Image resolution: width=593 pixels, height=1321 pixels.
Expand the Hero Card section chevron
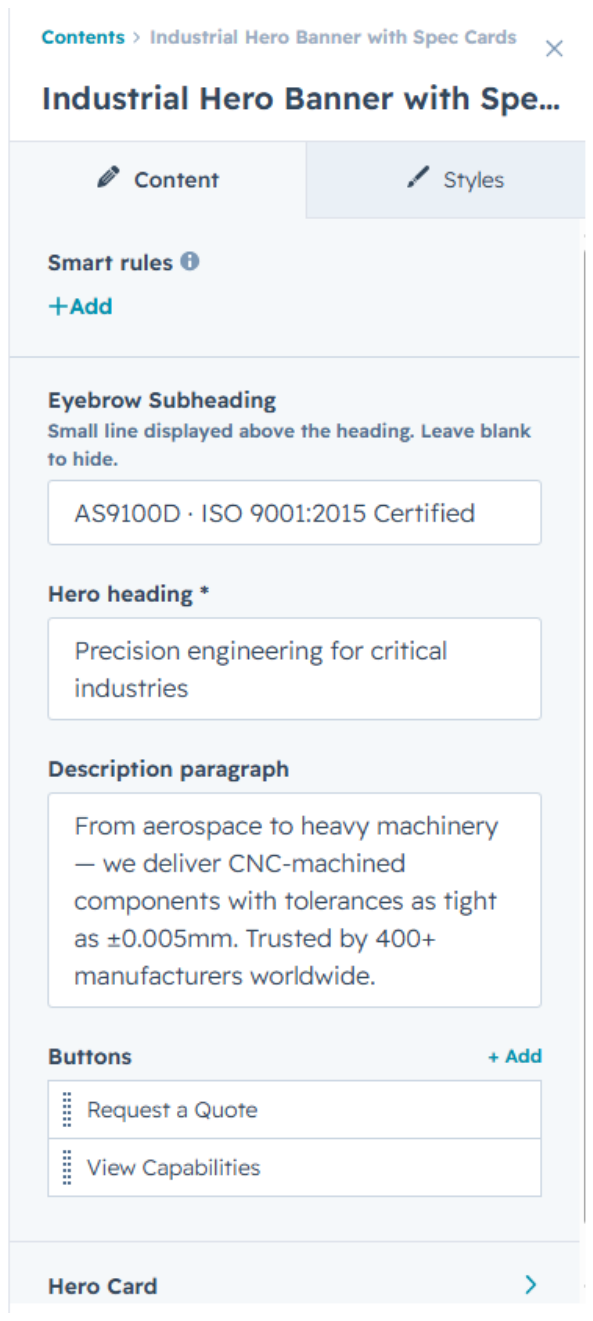(x=531, y=1285)
